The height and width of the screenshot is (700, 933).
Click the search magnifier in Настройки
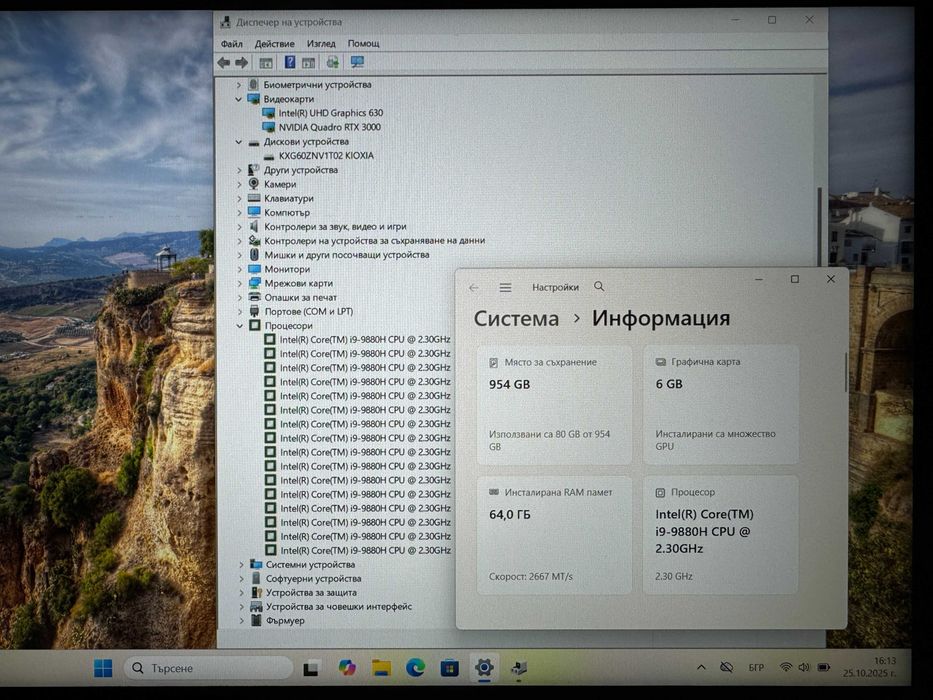tap(599, 287)
